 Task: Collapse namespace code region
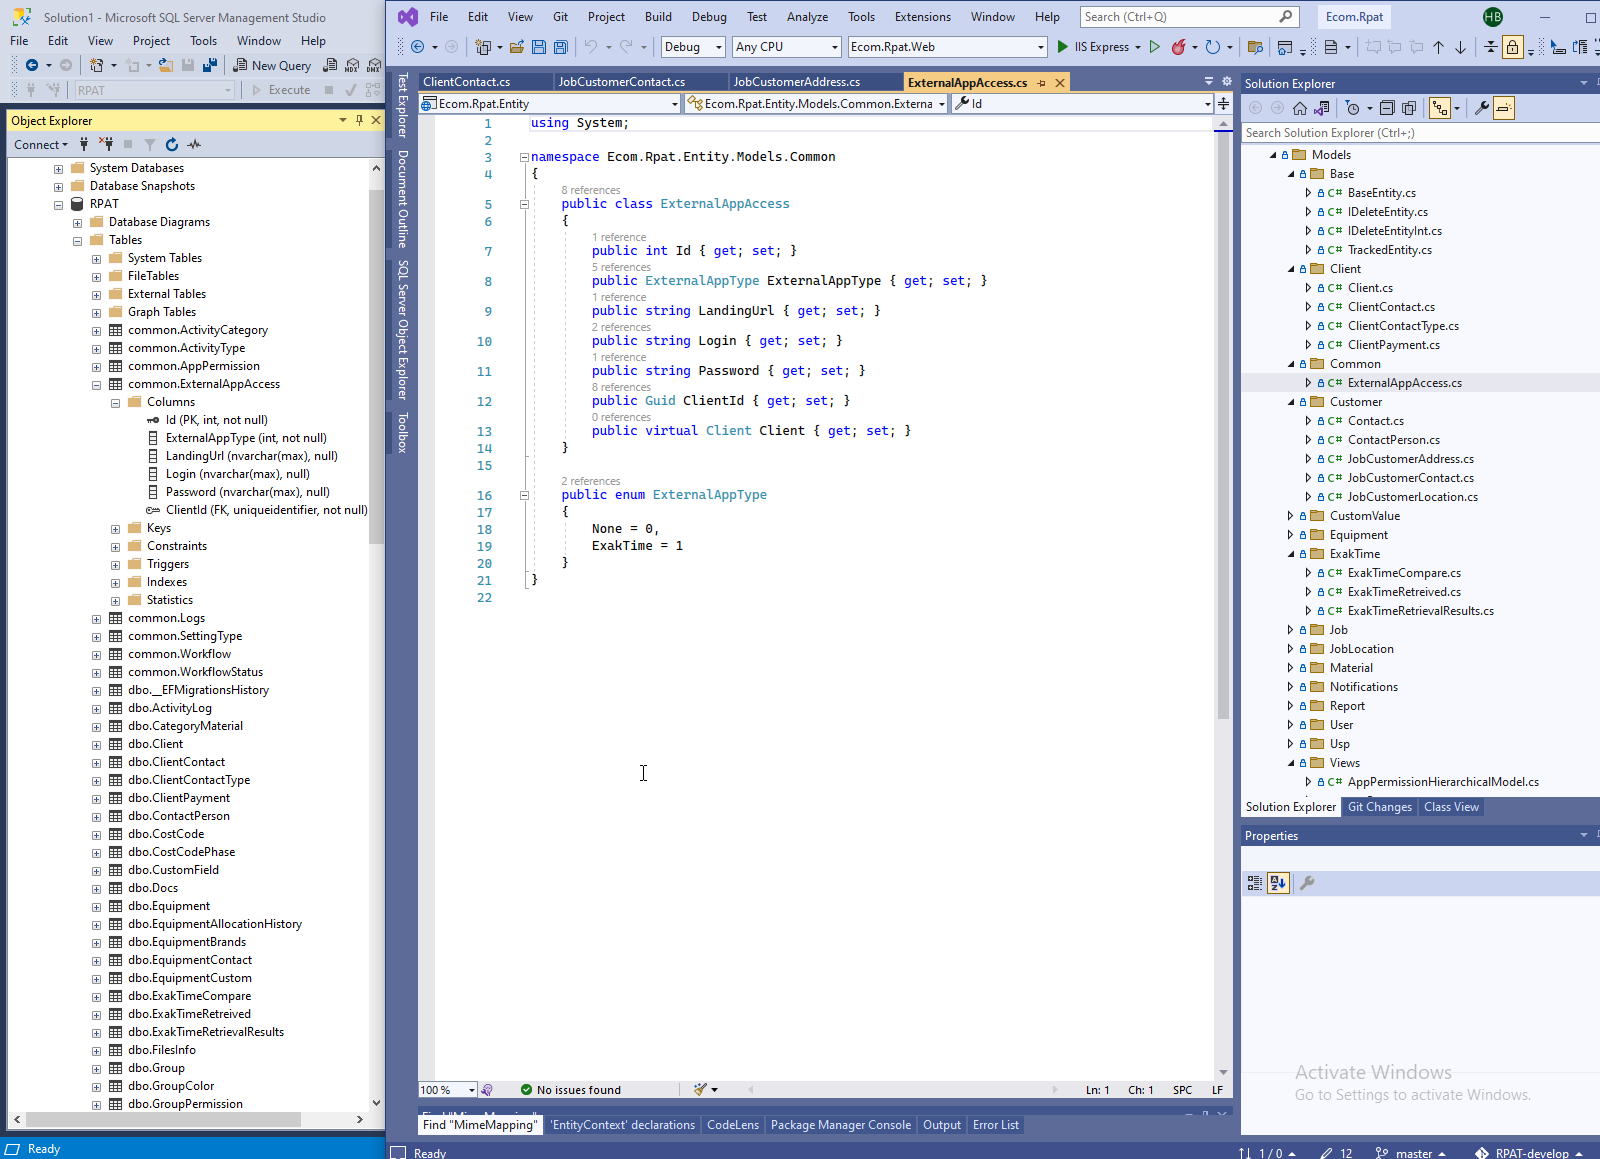(524, 157)
